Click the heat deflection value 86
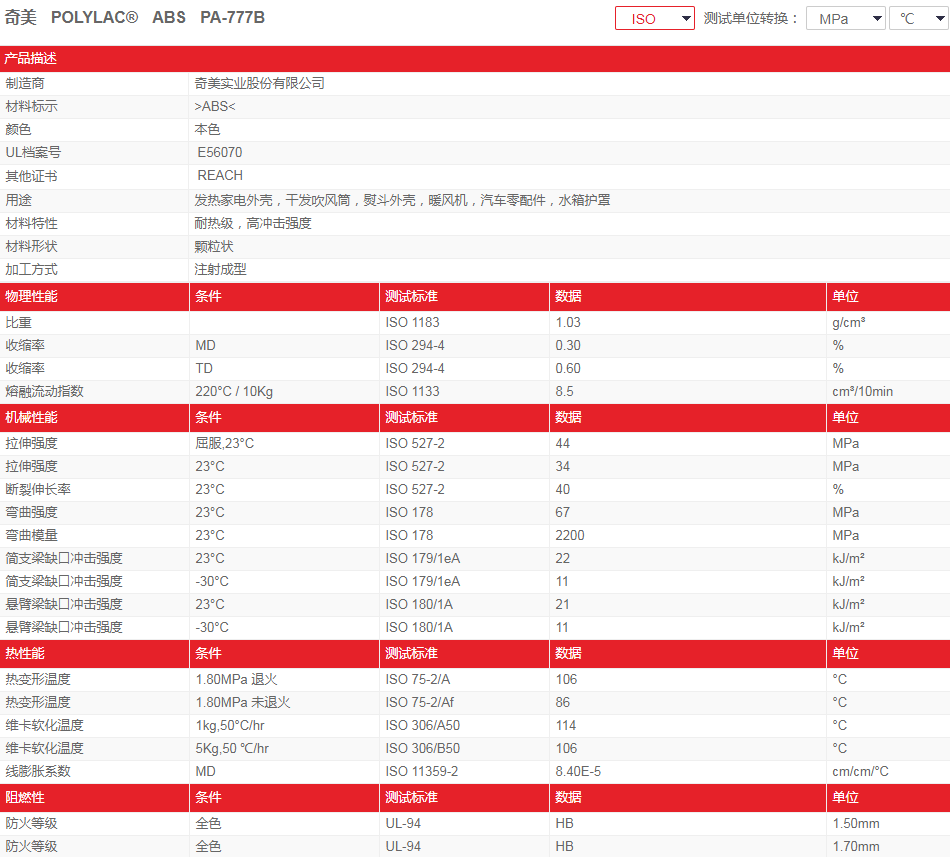 click(562, 703)
